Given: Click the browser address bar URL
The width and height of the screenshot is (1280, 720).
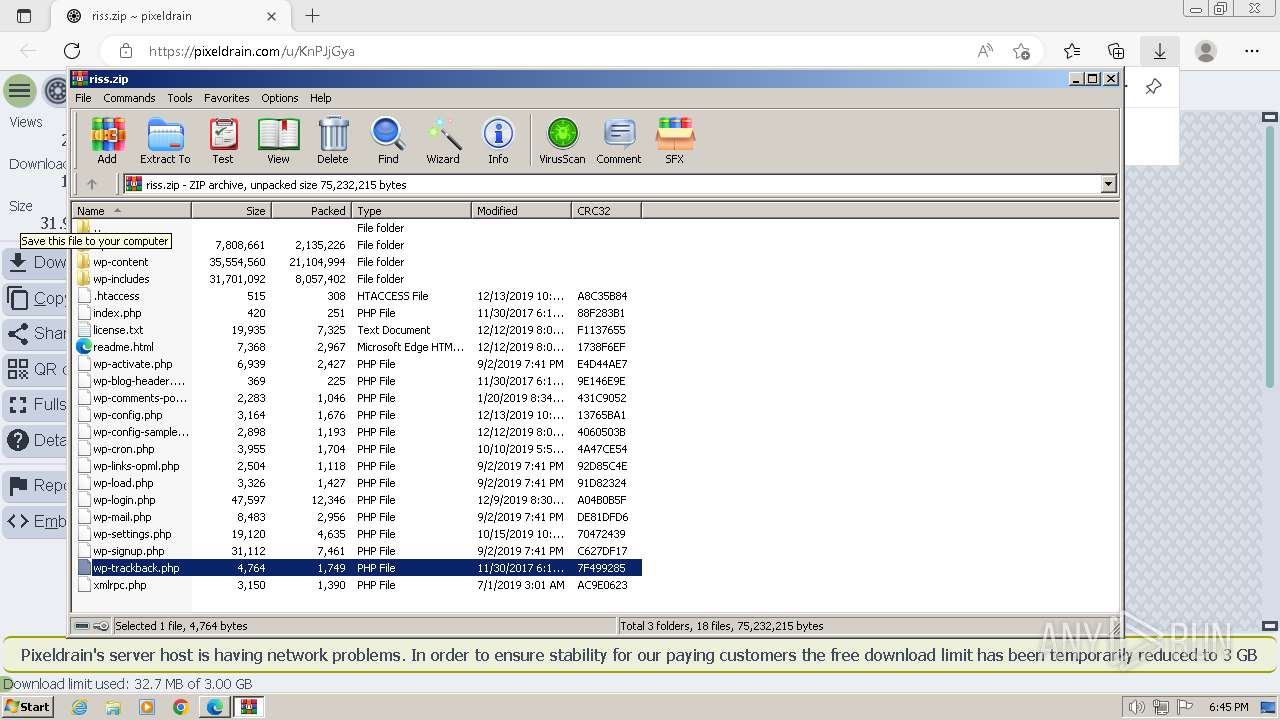Looking at the screenshot, I should point(251,51).
